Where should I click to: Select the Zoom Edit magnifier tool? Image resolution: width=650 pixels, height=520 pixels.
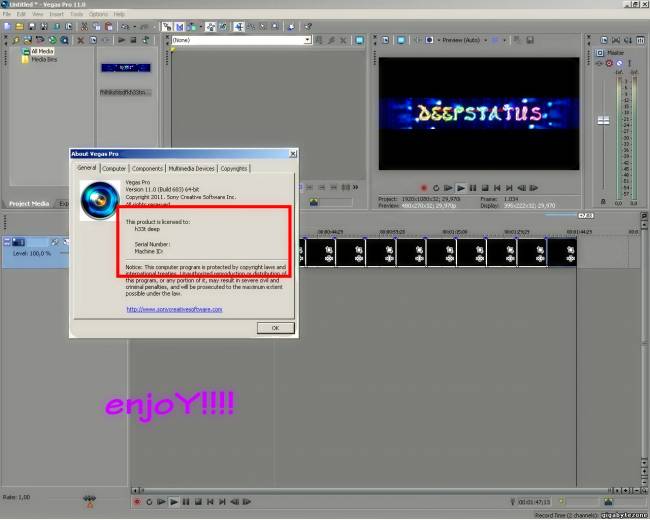click(x=275, y=27)
